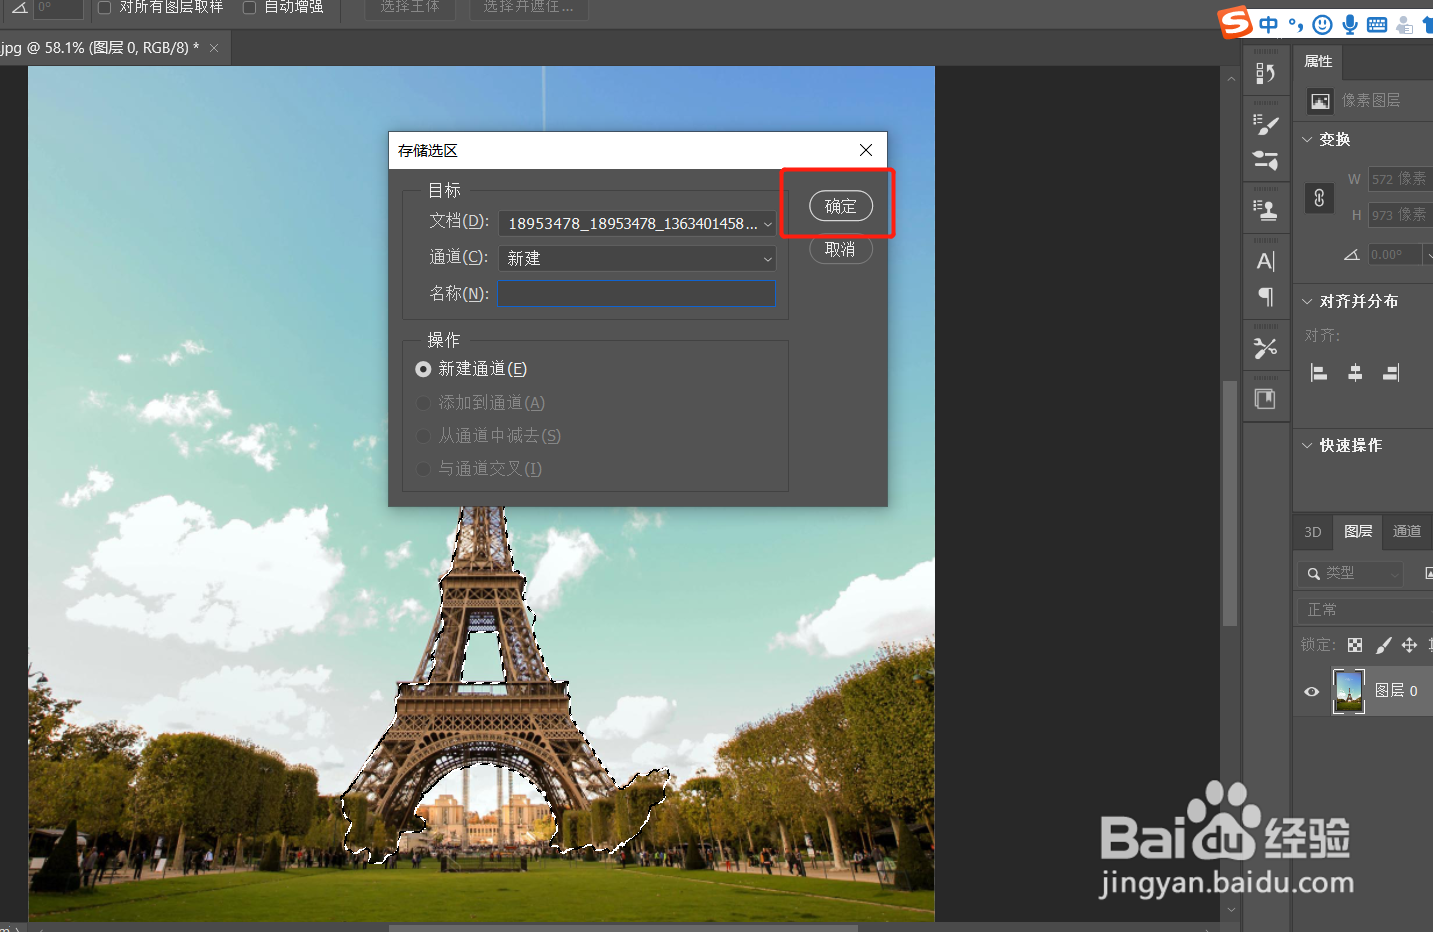This screenshot has height=932, width=1433.
Task: Enable the auto-enhance checkbox
Action: pyautogui.click(x=249, y=8)
